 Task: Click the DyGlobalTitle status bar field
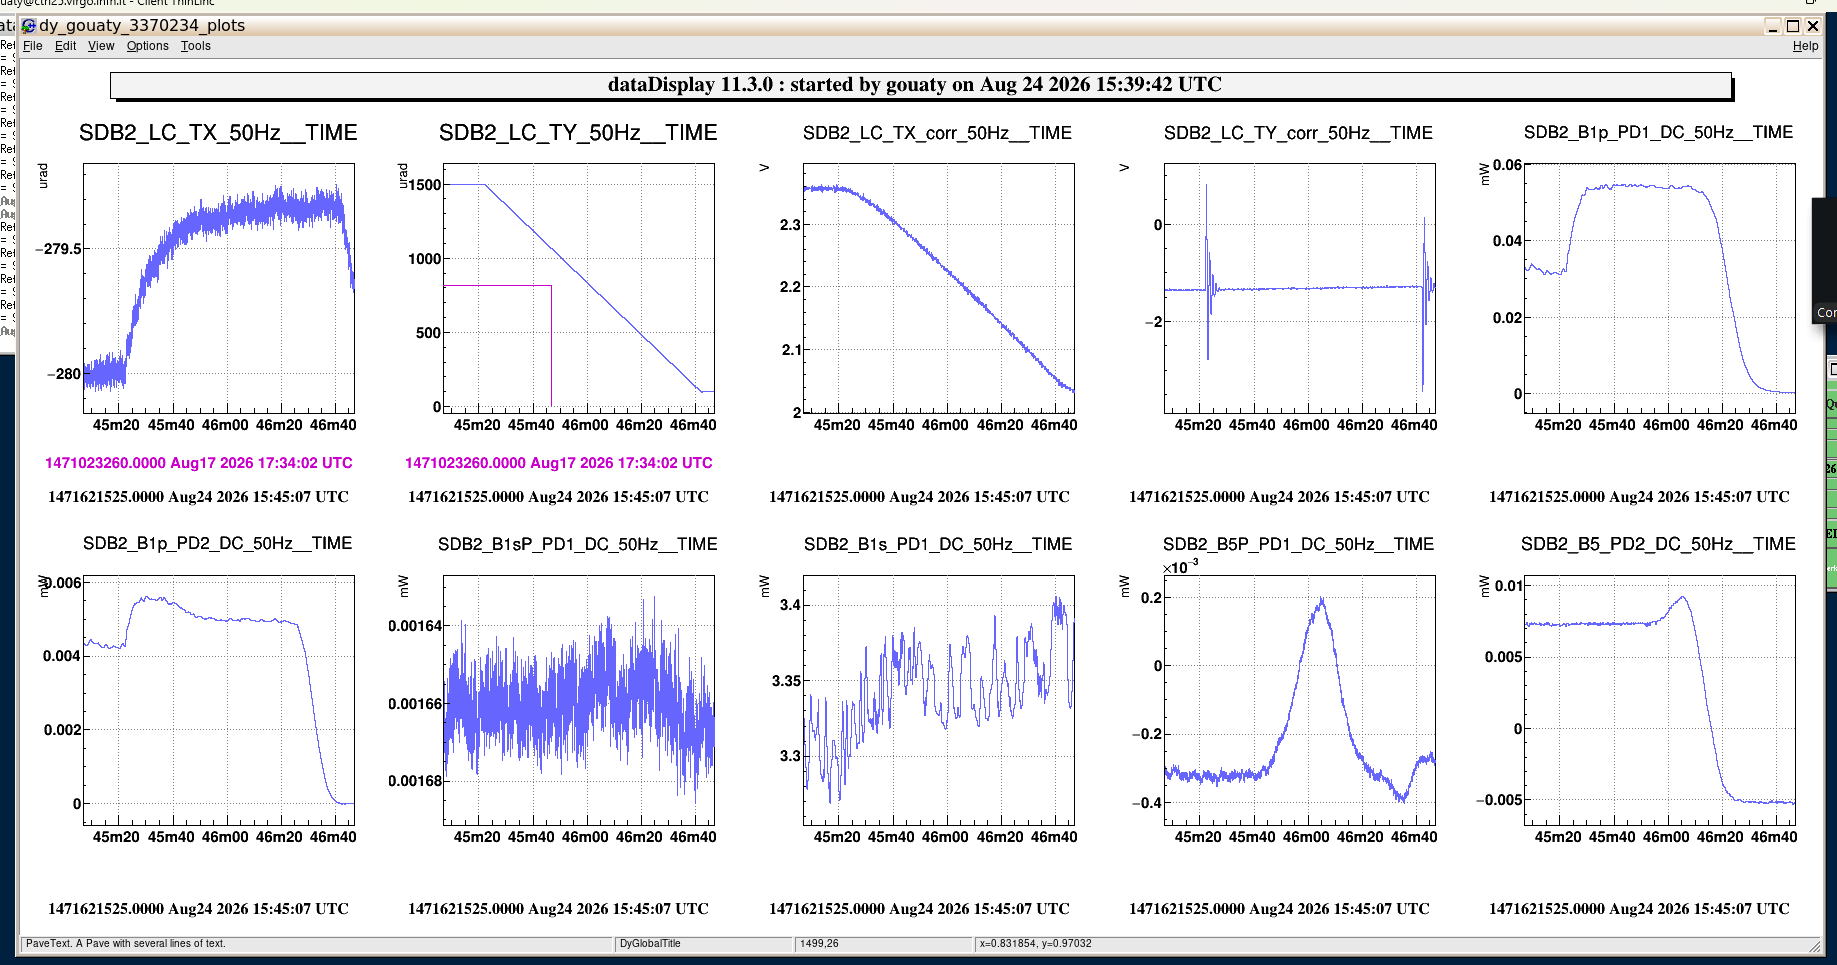click(703, 944)
